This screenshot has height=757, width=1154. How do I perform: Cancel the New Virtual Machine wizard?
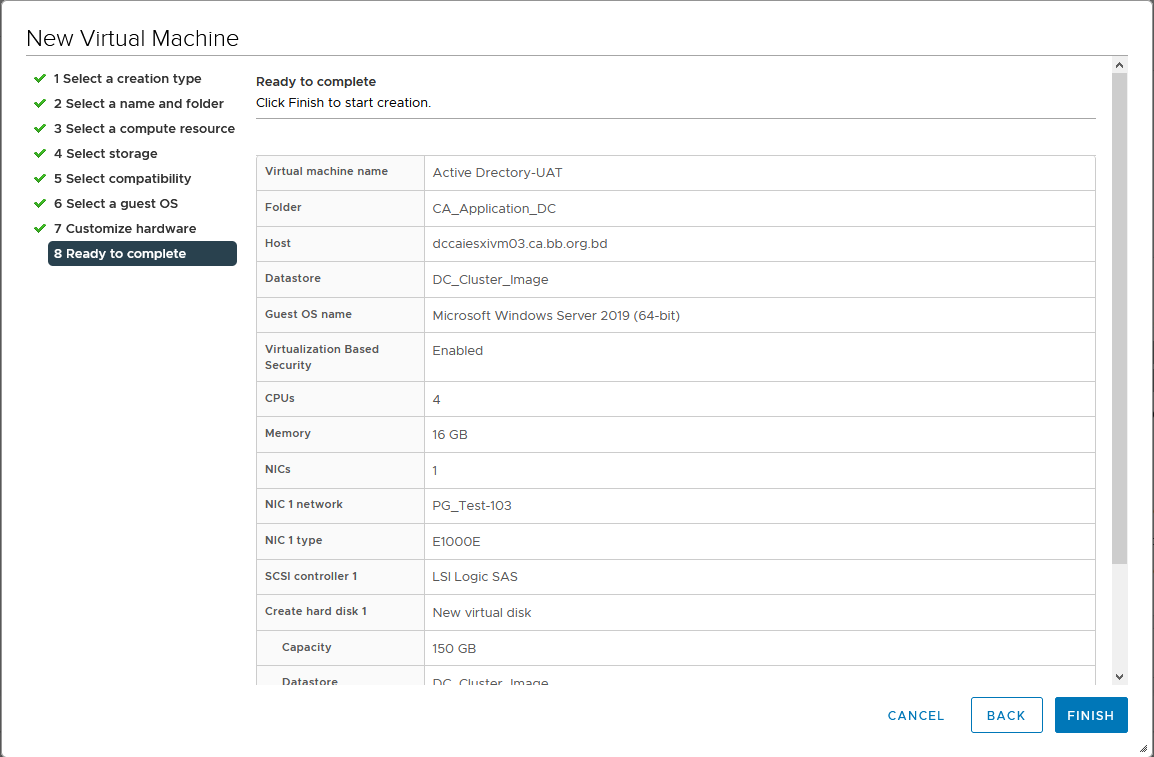[x=916, y=716]
